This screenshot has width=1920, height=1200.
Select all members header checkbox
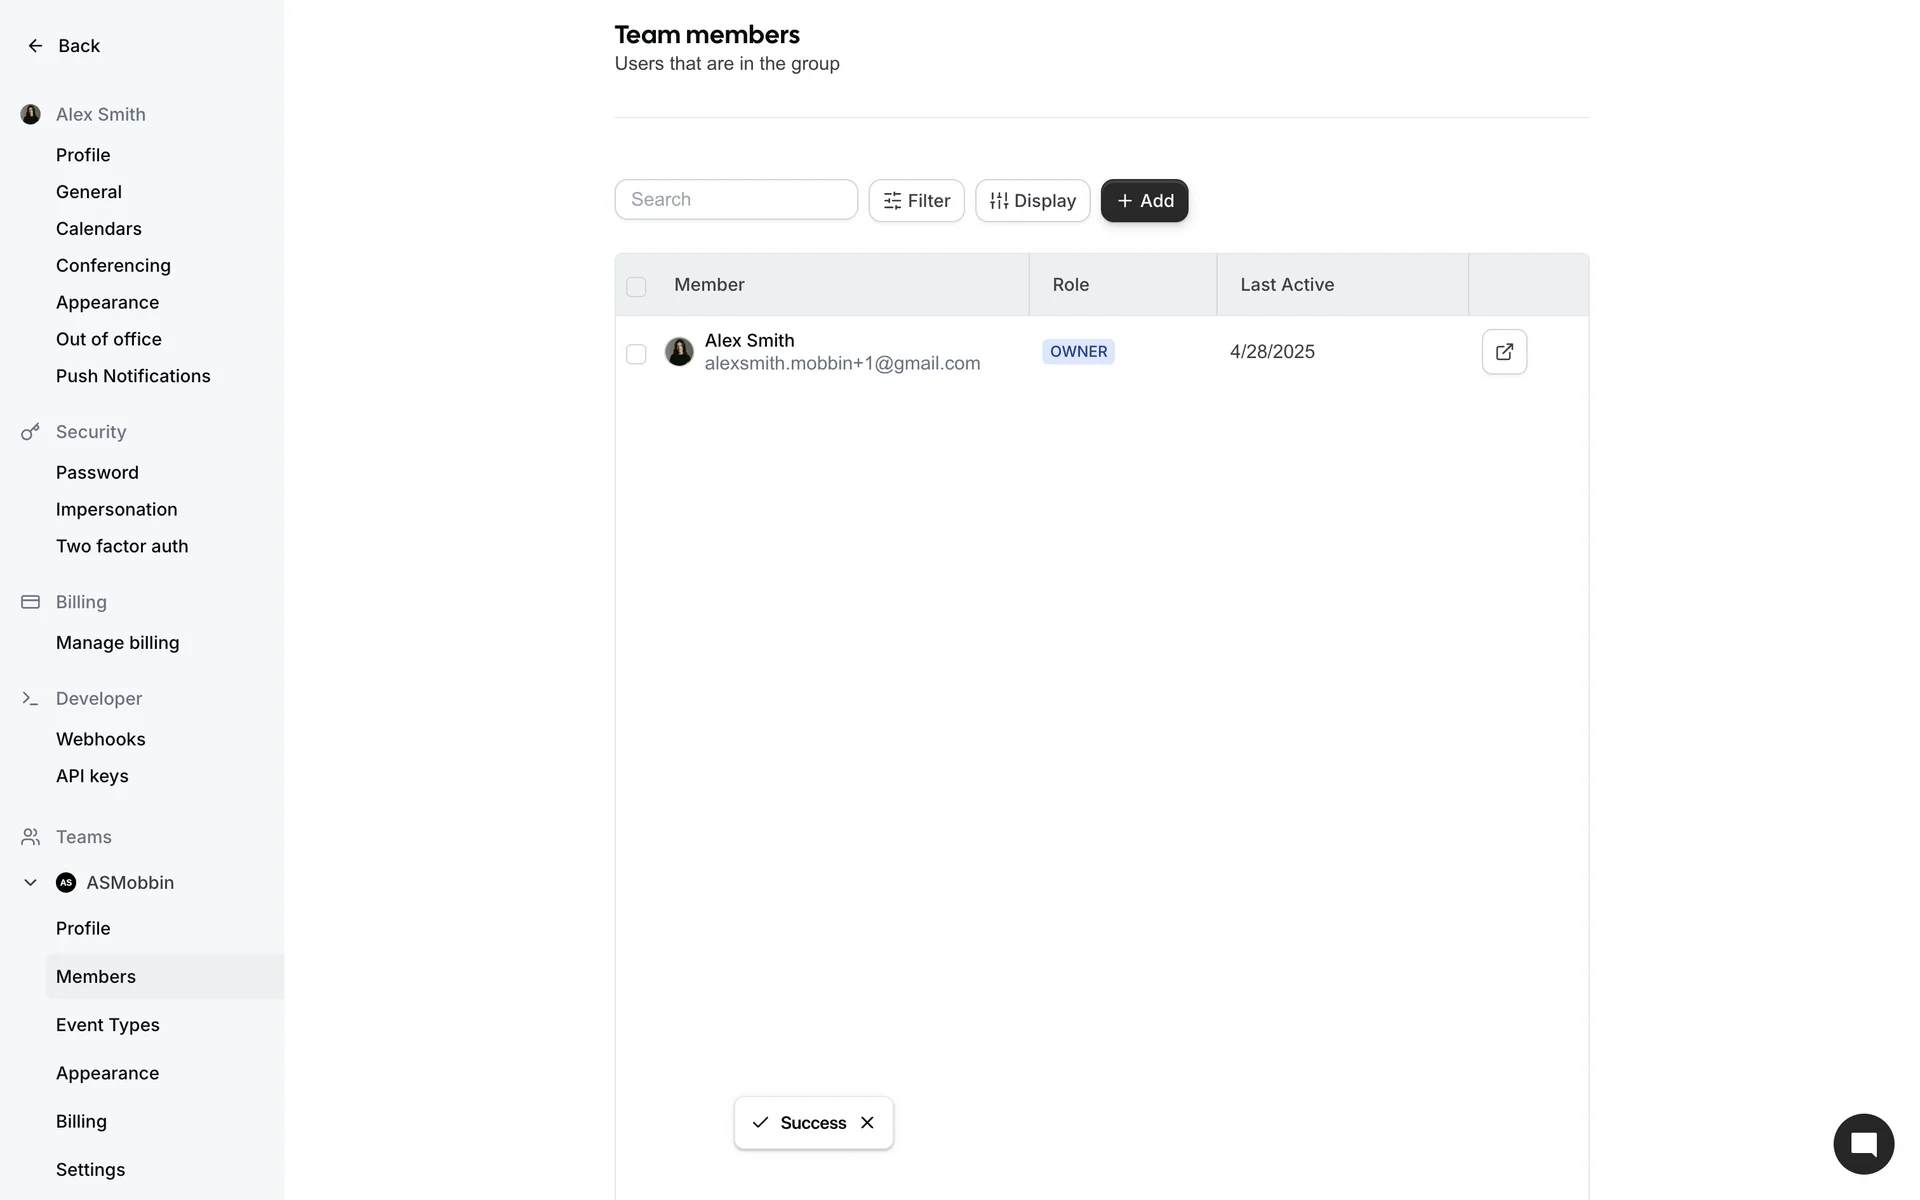pos(636,287)
